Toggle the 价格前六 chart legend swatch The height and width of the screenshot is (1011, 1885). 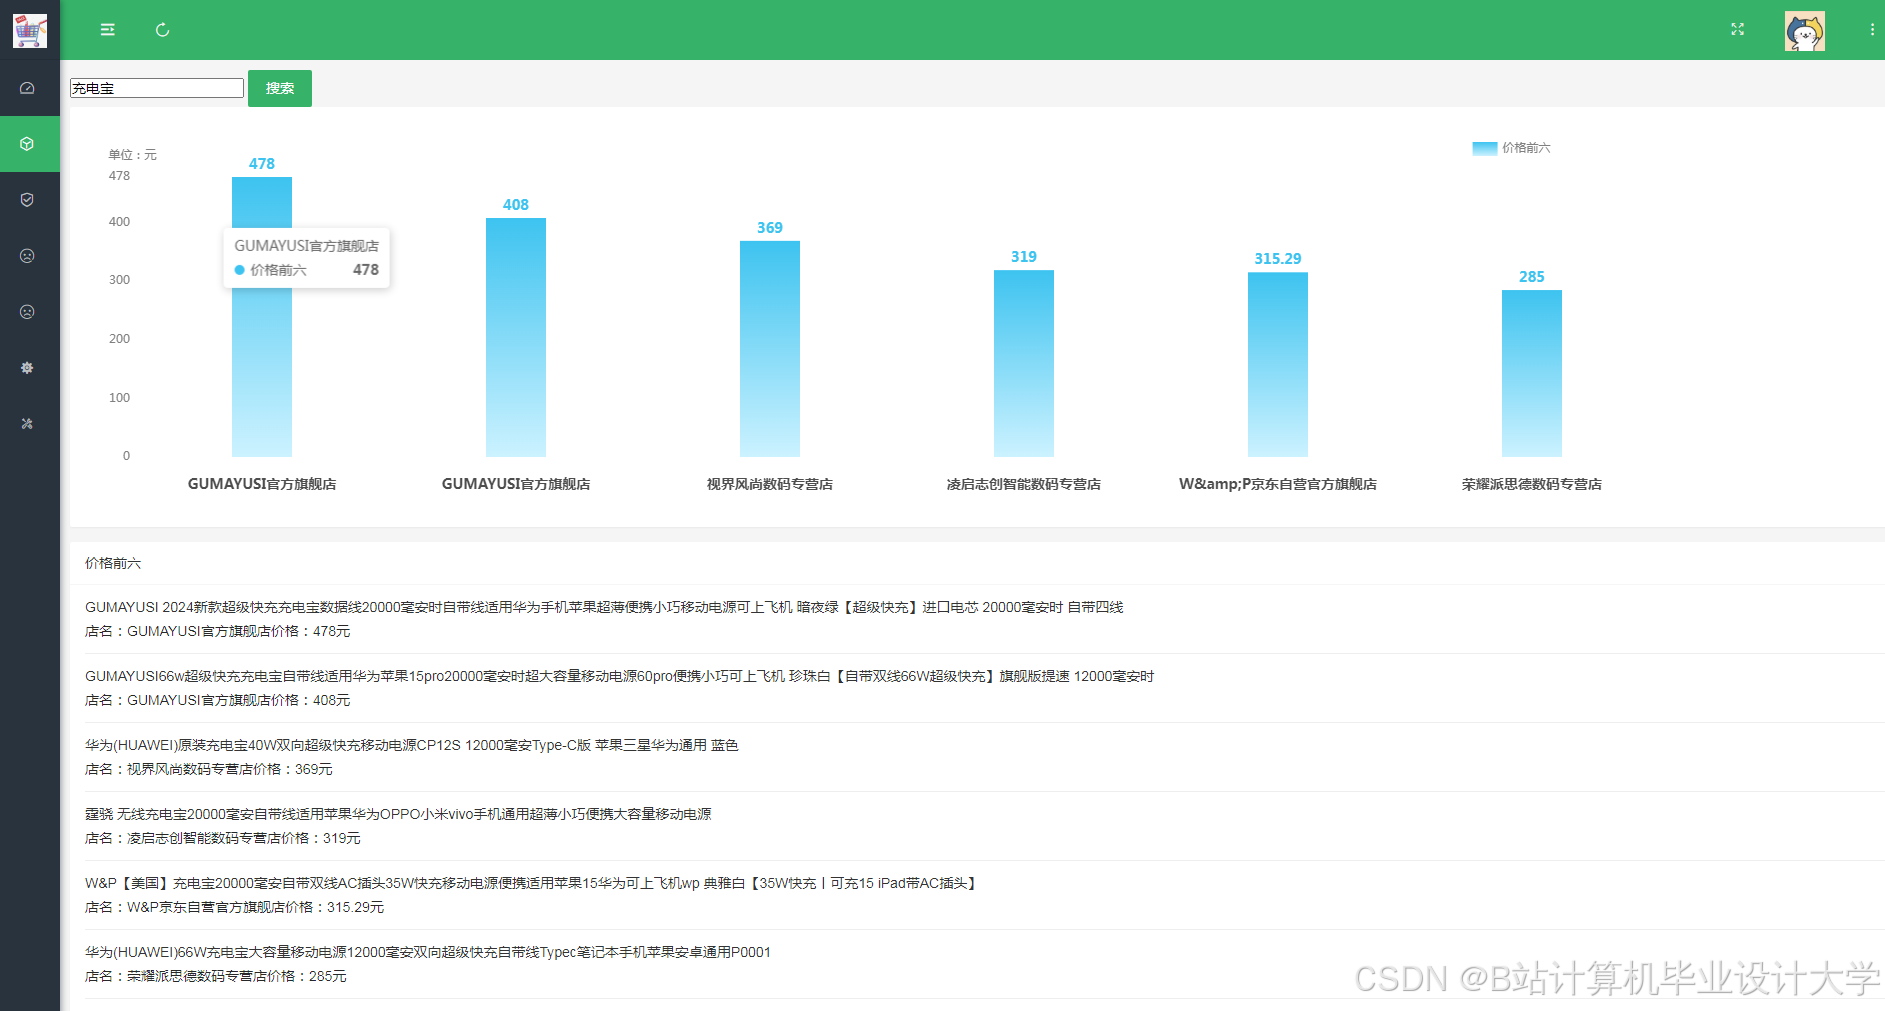click(x=1484, y=148)
